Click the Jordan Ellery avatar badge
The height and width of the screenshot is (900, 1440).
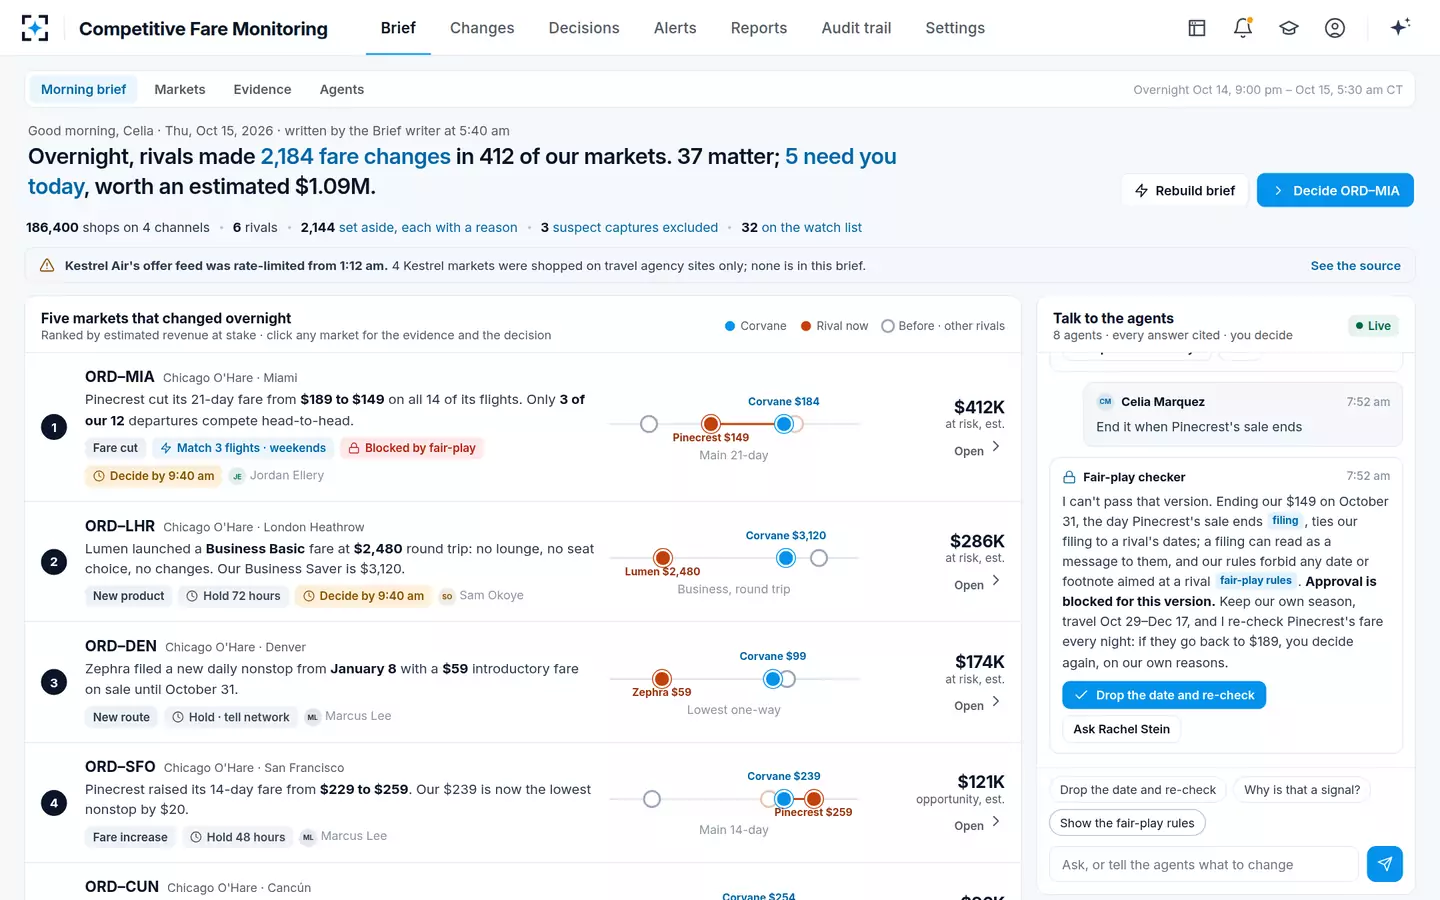click(x=237, y=476)
